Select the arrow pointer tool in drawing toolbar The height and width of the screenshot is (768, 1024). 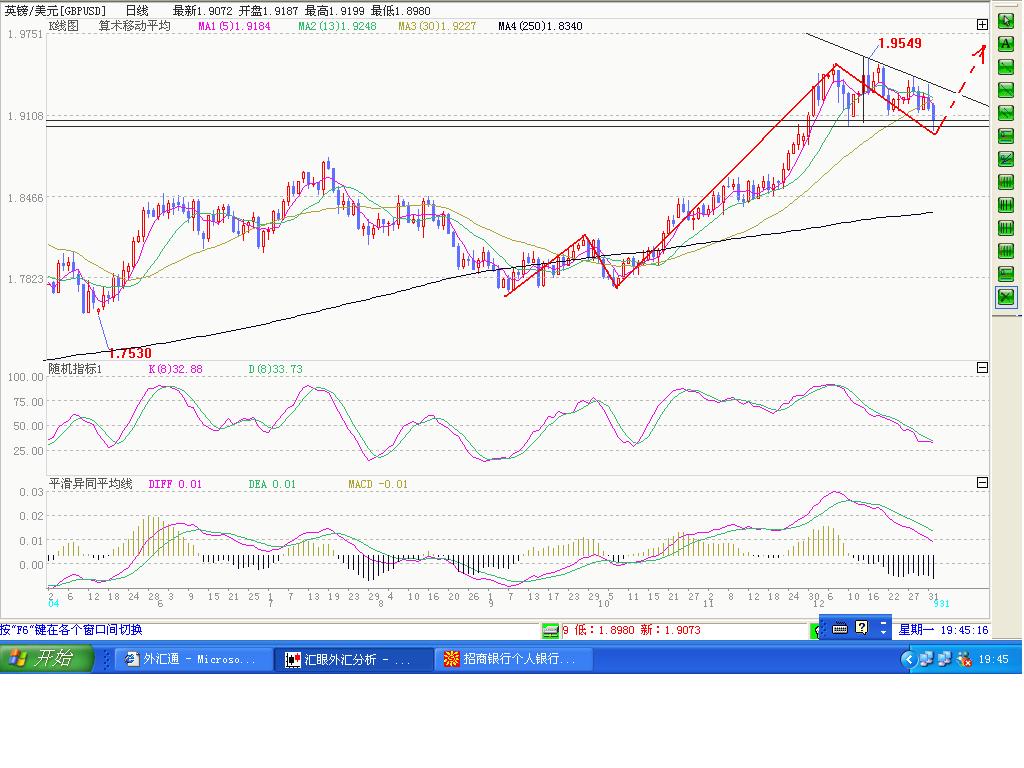[x=1005, y=20]
